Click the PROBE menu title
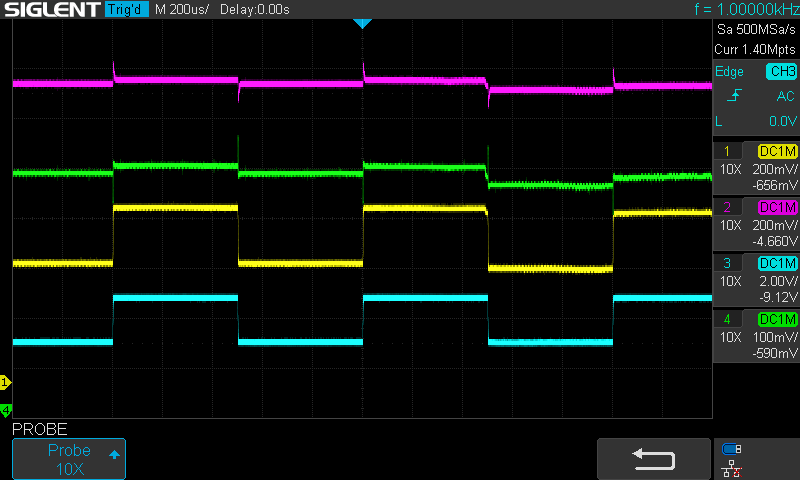800x480 pixels. coord(40,430)
